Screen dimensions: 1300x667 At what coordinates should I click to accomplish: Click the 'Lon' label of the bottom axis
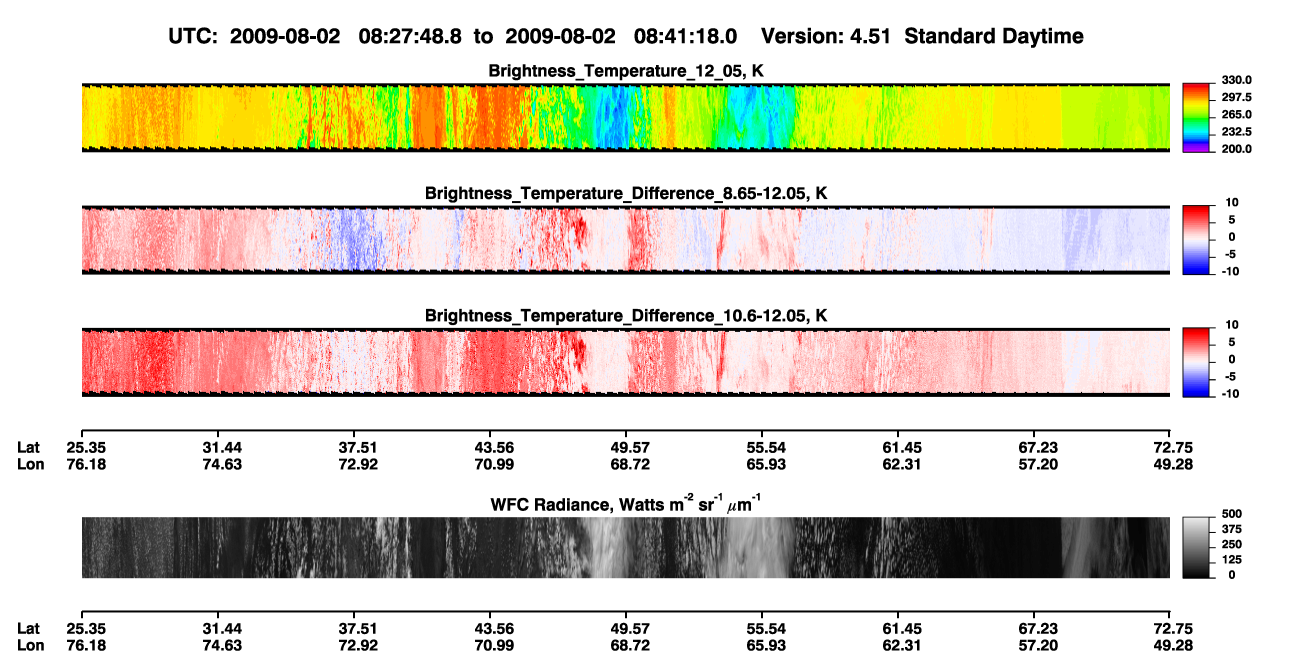point(30,646)
